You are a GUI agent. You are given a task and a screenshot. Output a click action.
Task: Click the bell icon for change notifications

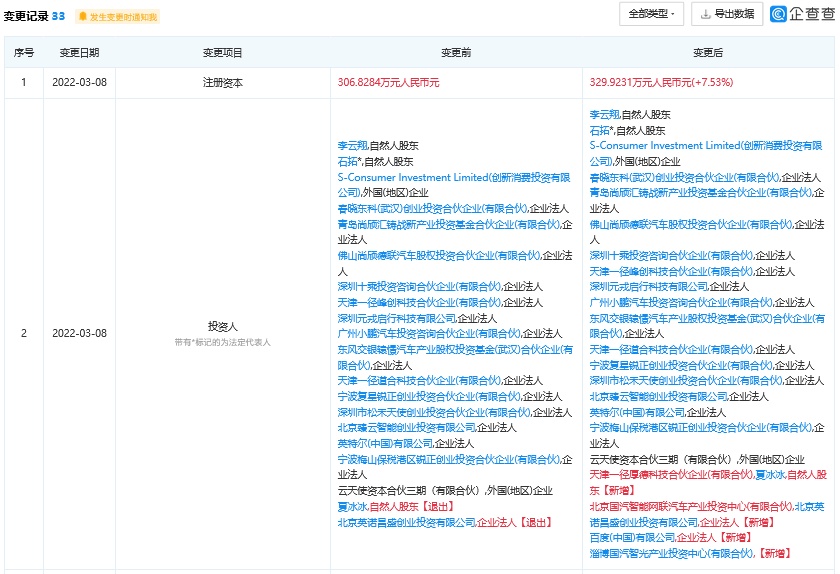[x=83, y=17]
